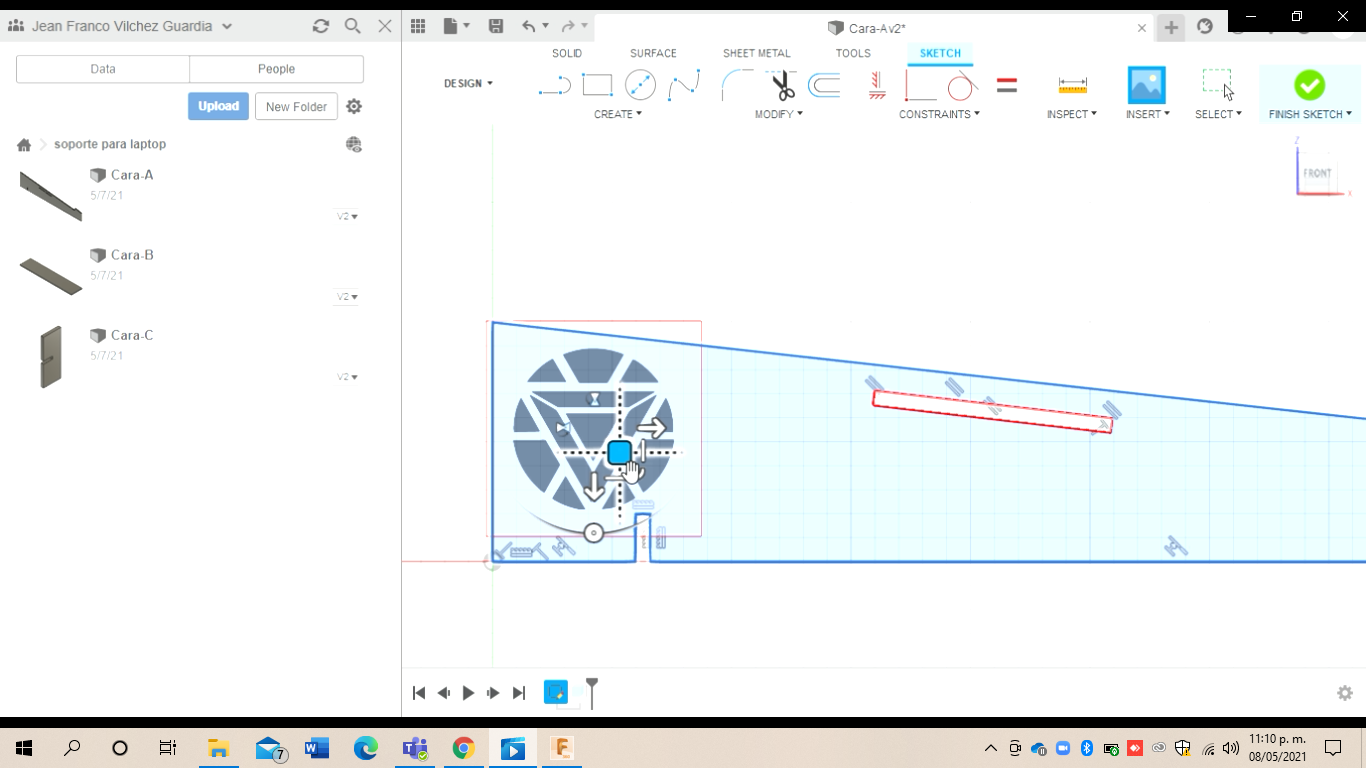This screenshot has height=768, width=1366.
Task: Expand the INSPECT dropdown menu
Action: (1072, 114)
